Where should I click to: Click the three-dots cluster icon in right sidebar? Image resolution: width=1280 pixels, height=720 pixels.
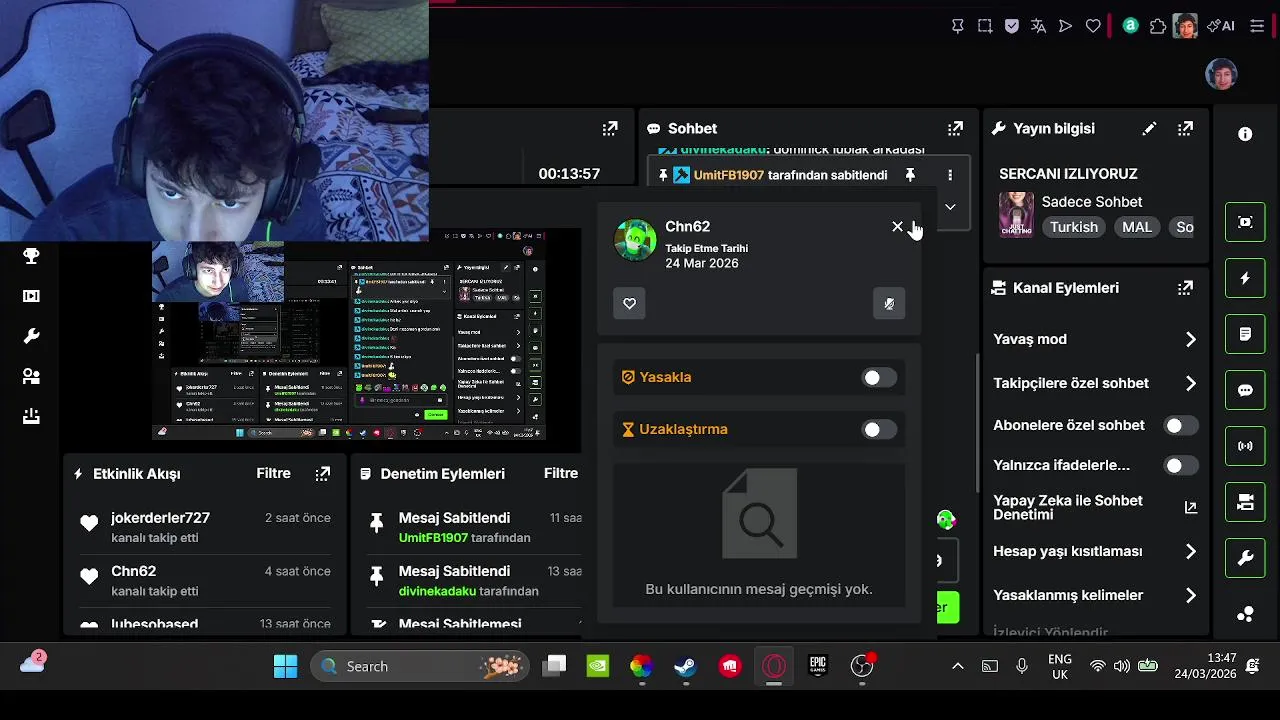(x=1245, y=614)
